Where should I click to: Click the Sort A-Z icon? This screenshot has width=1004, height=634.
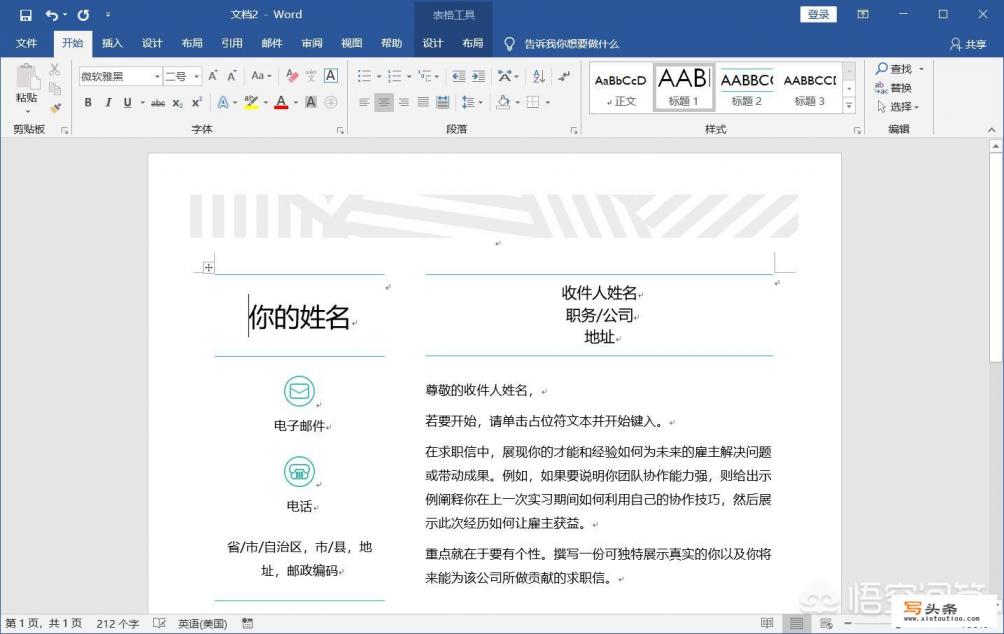point(538,76)
